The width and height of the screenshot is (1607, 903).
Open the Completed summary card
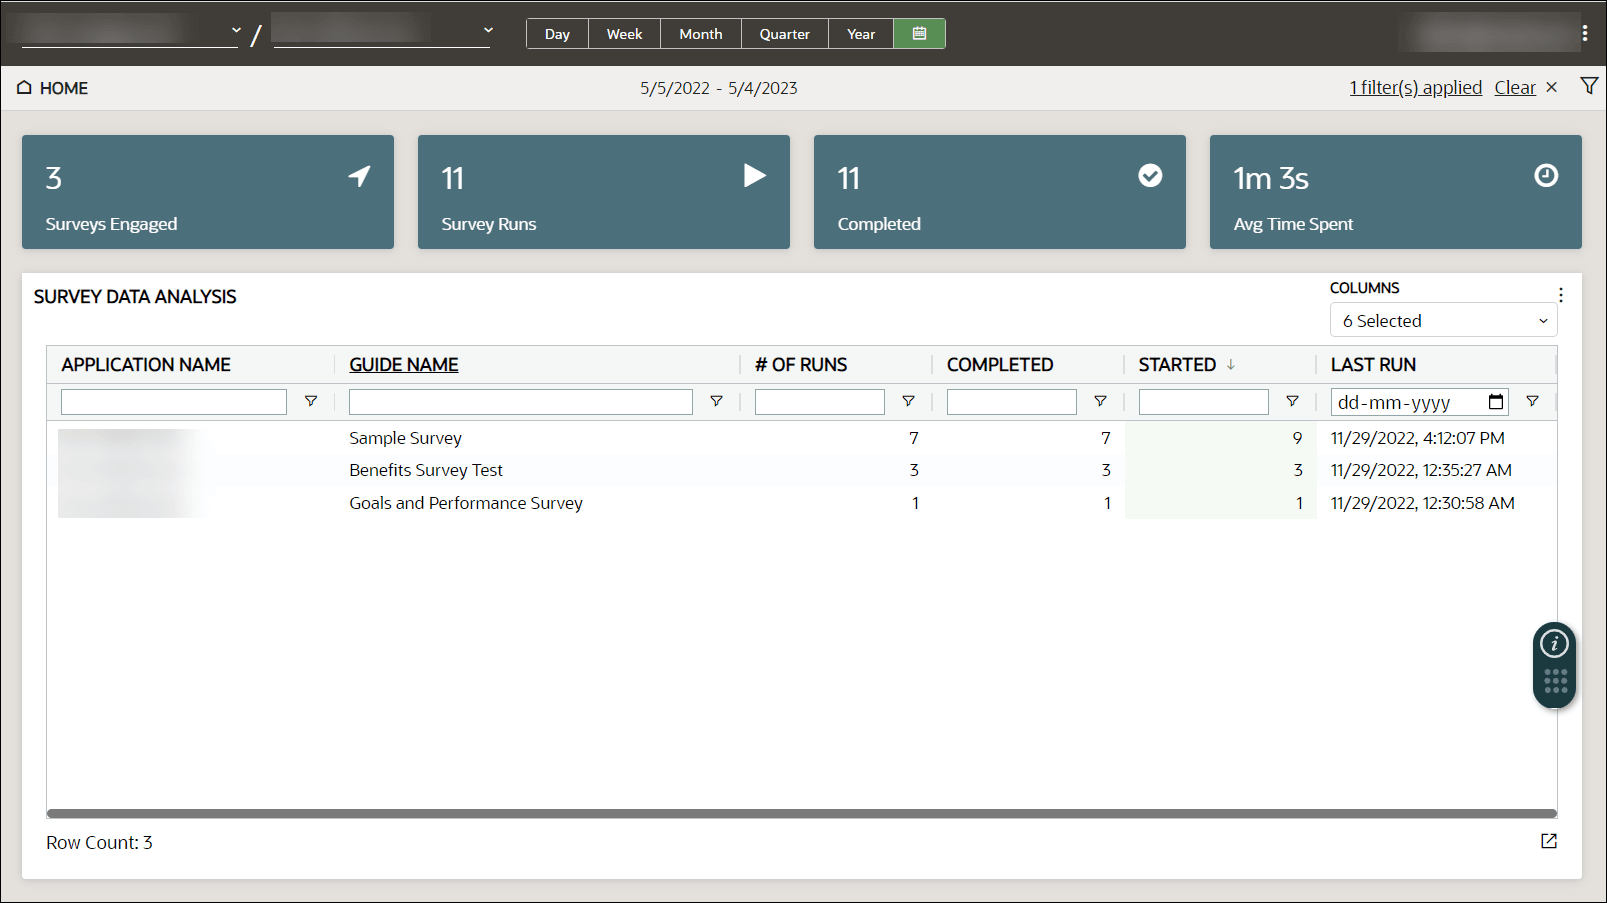pos(1000,192)
